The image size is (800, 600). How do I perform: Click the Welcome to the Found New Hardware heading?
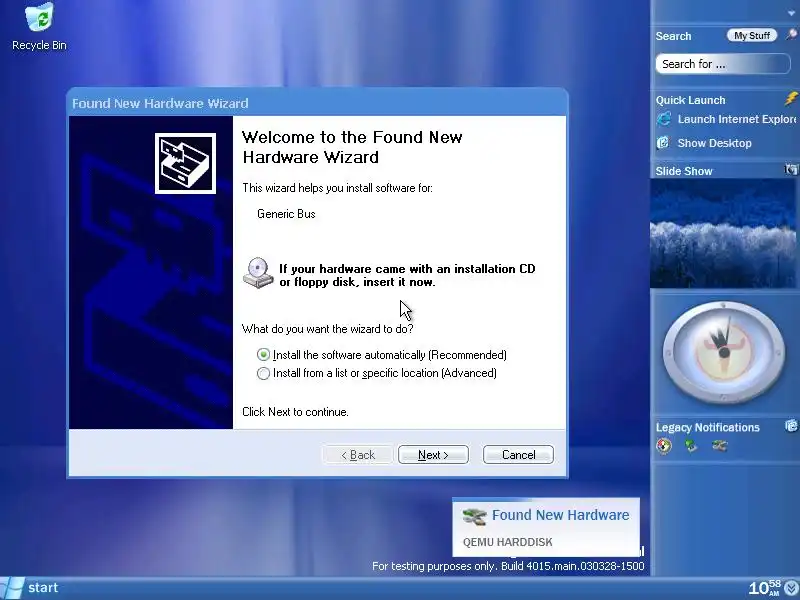(x=352, y=147)
